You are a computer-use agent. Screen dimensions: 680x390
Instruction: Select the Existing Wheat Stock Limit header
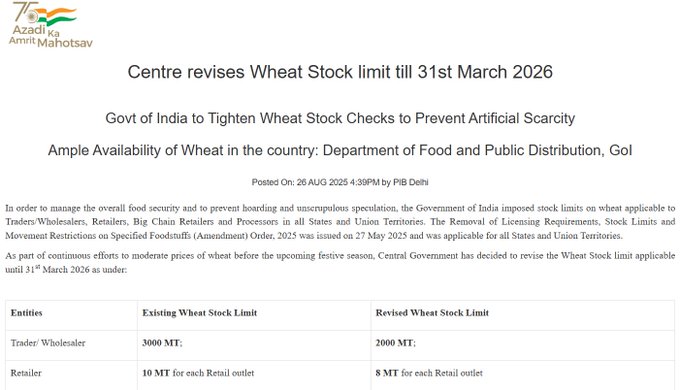click(199, 313)
